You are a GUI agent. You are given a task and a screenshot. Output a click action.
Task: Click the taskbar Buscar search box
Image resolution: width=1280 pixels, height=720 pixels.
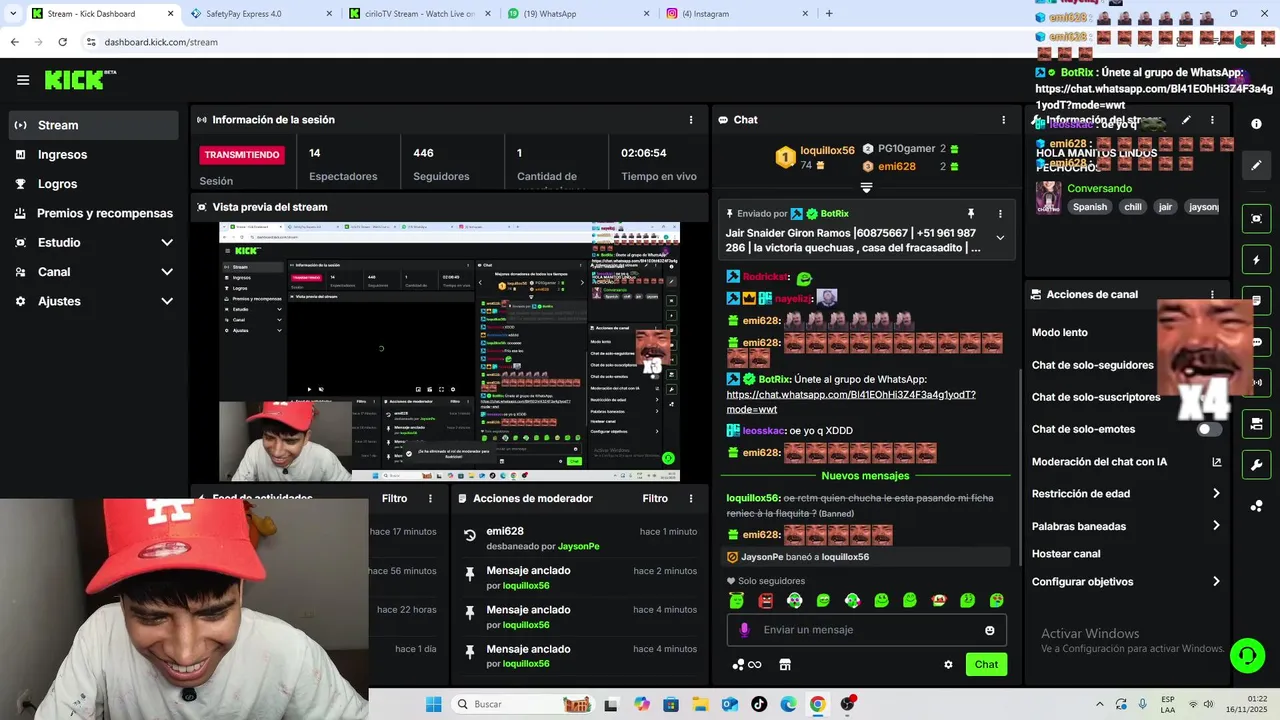point(525,704)
